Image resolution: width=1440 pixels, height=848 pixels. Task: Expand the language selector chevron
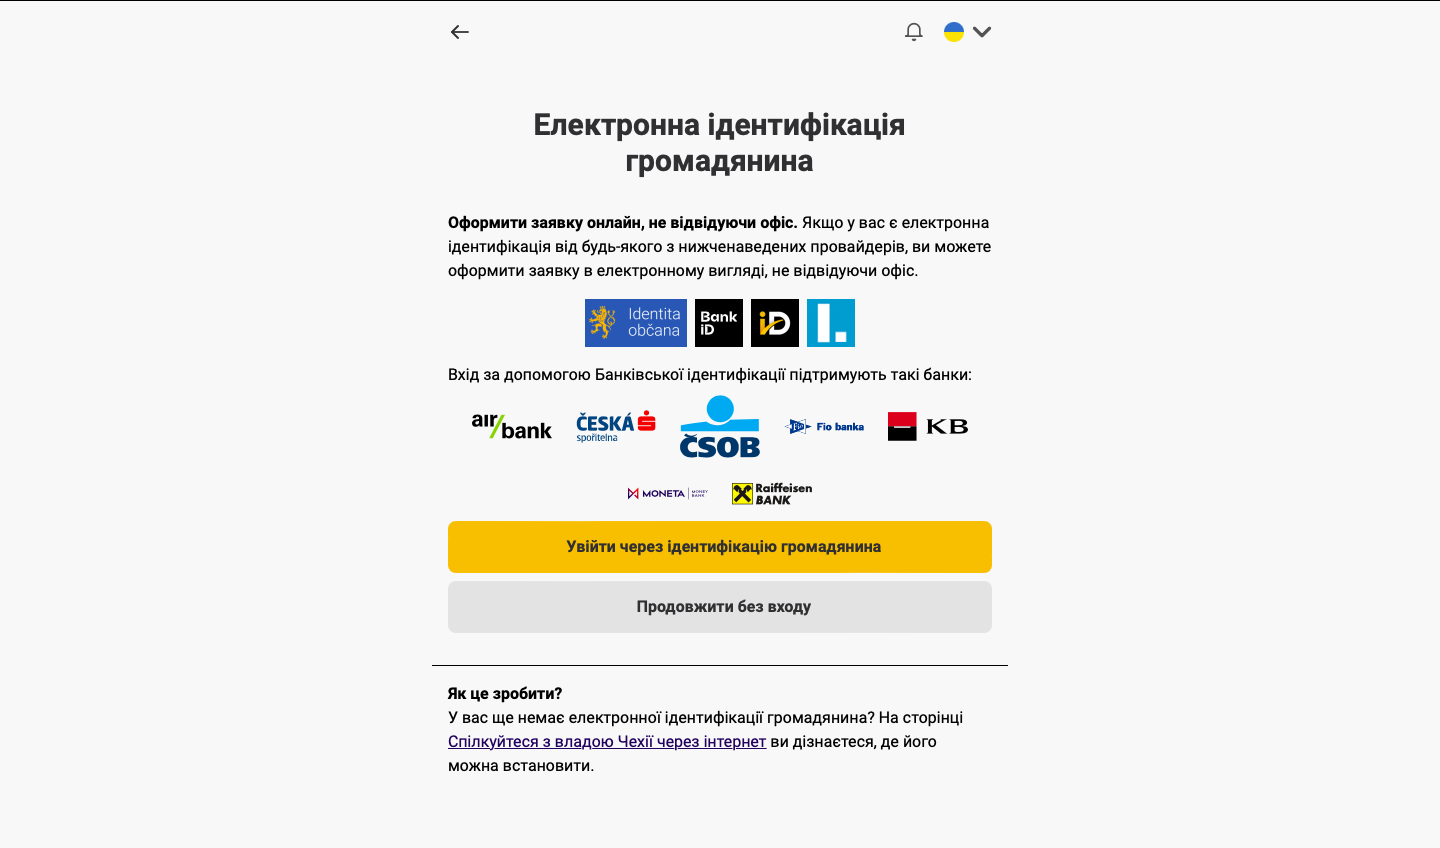click(982, 32)
